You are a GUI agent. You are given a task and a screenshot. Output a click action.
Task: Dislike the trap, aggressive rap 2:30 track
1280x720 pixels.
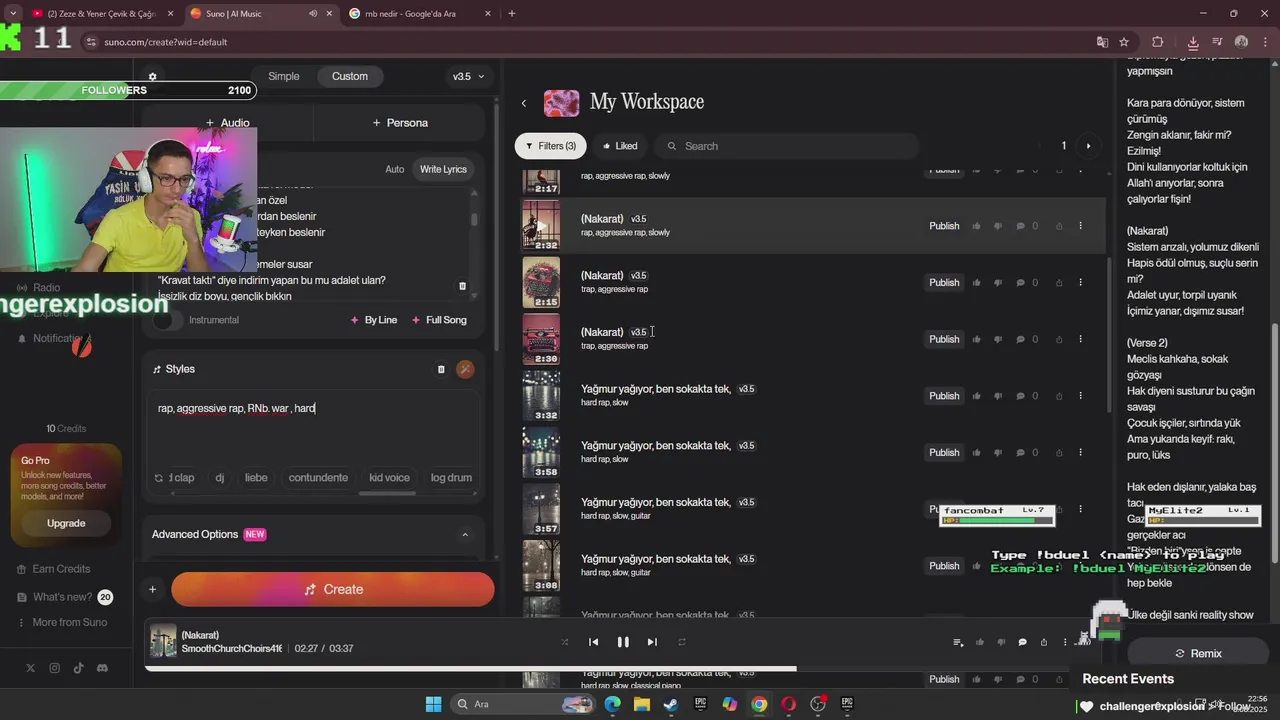point(997,339)
